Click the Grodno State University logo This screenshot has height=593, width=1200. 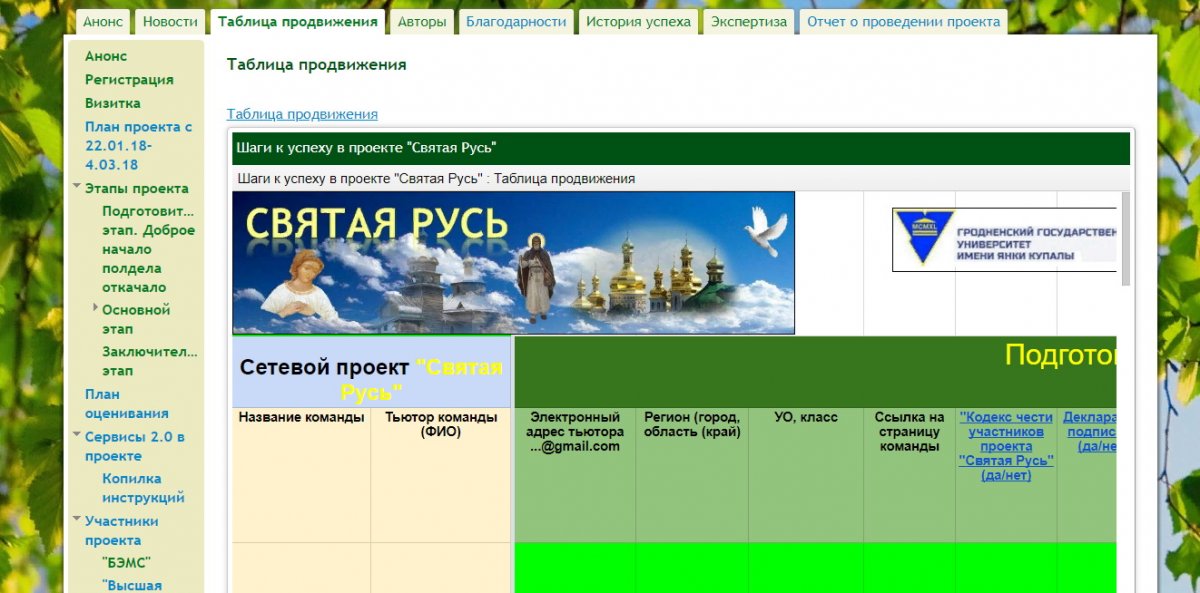click(1003, 239)
